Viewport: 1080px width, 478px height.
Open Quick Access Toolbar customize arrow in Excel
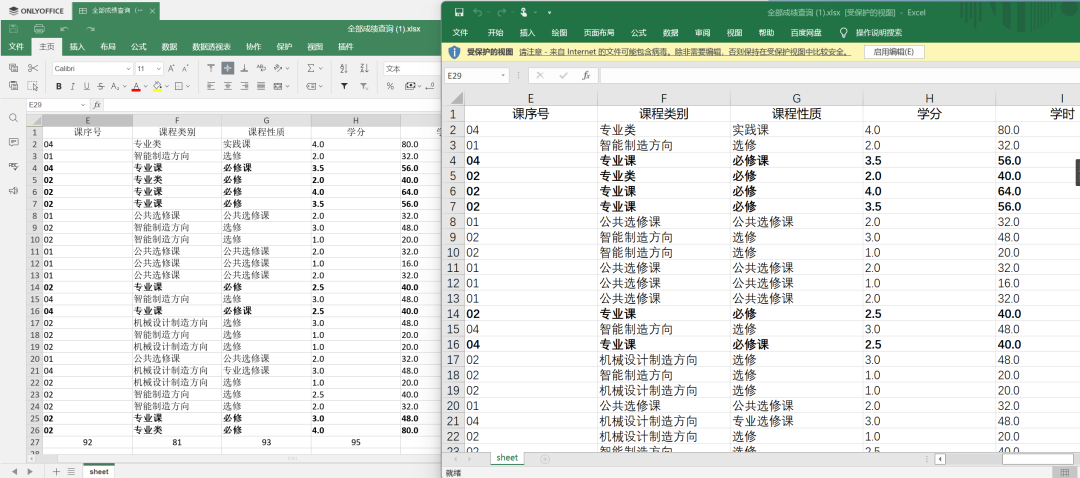tap(549, 12)
